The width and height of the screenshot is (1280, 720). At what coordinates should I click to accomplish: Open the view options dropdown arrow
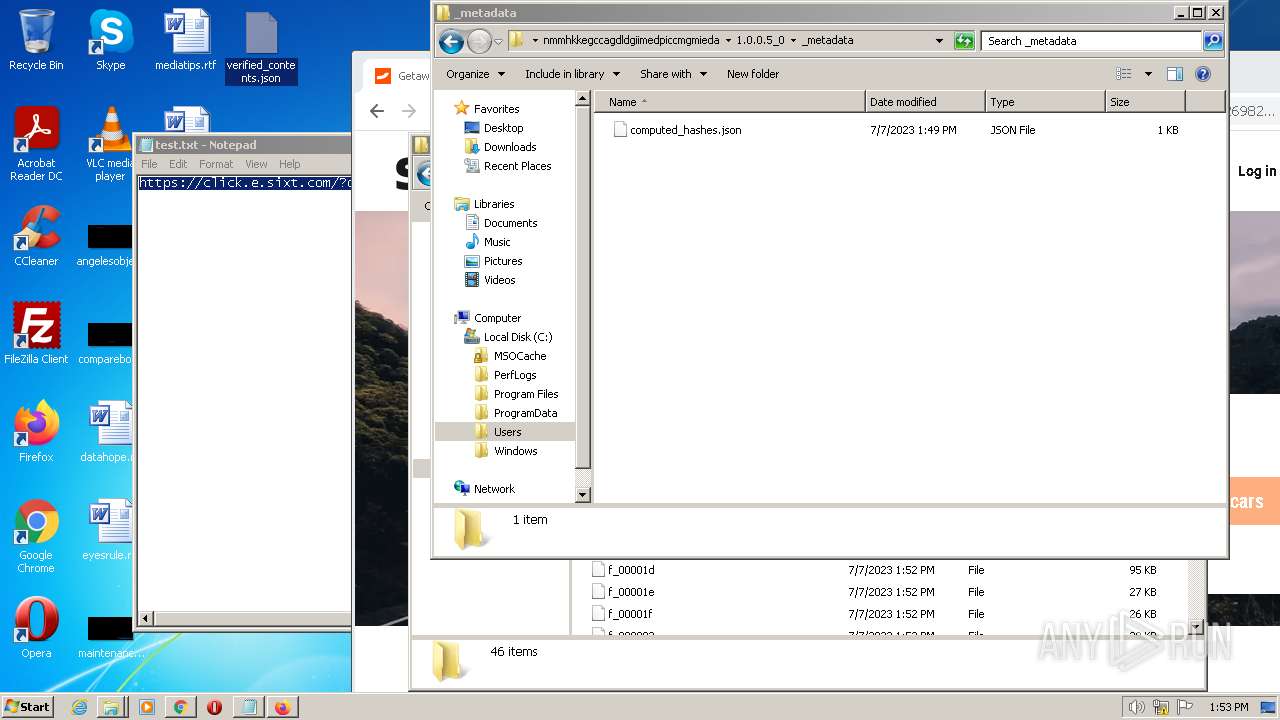[1148, 74]
